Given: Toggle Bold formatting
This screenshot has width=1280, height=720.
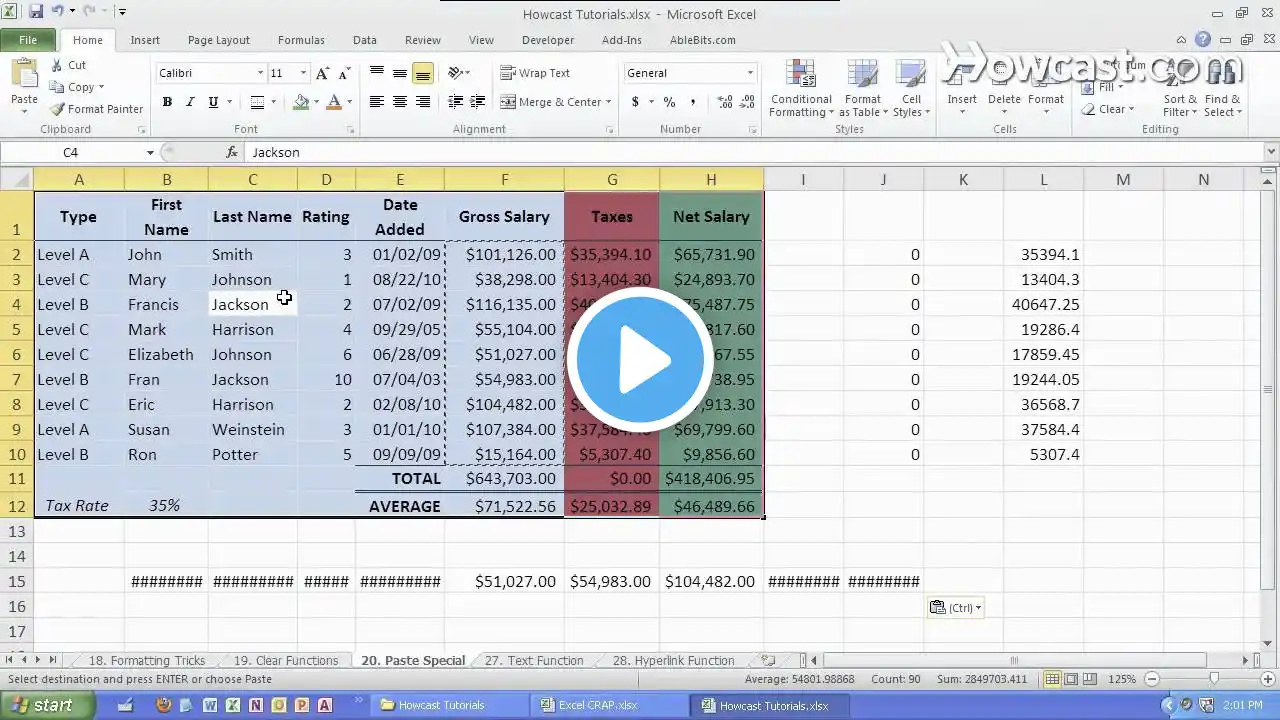Looking at the screenshot, I should 167,102.
